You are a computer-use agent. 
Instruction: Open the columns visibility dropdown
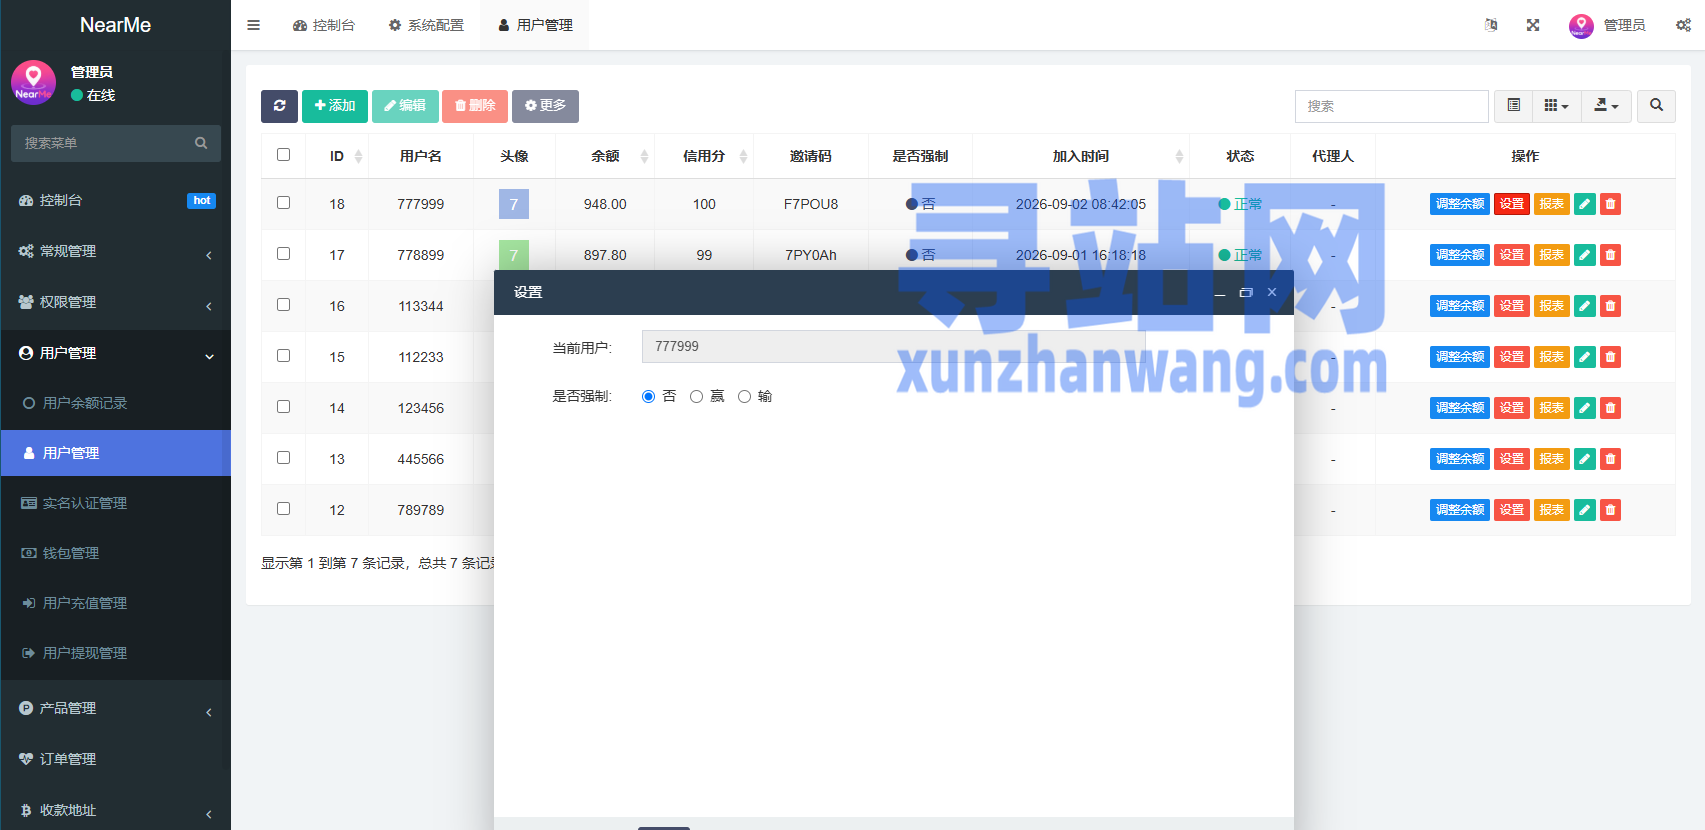[1556, 106]
